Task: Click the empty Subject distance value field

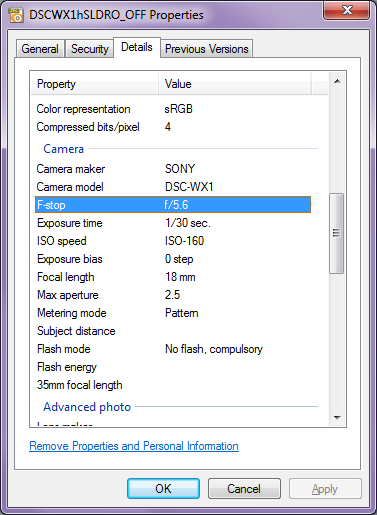Action: coord(238,331)
